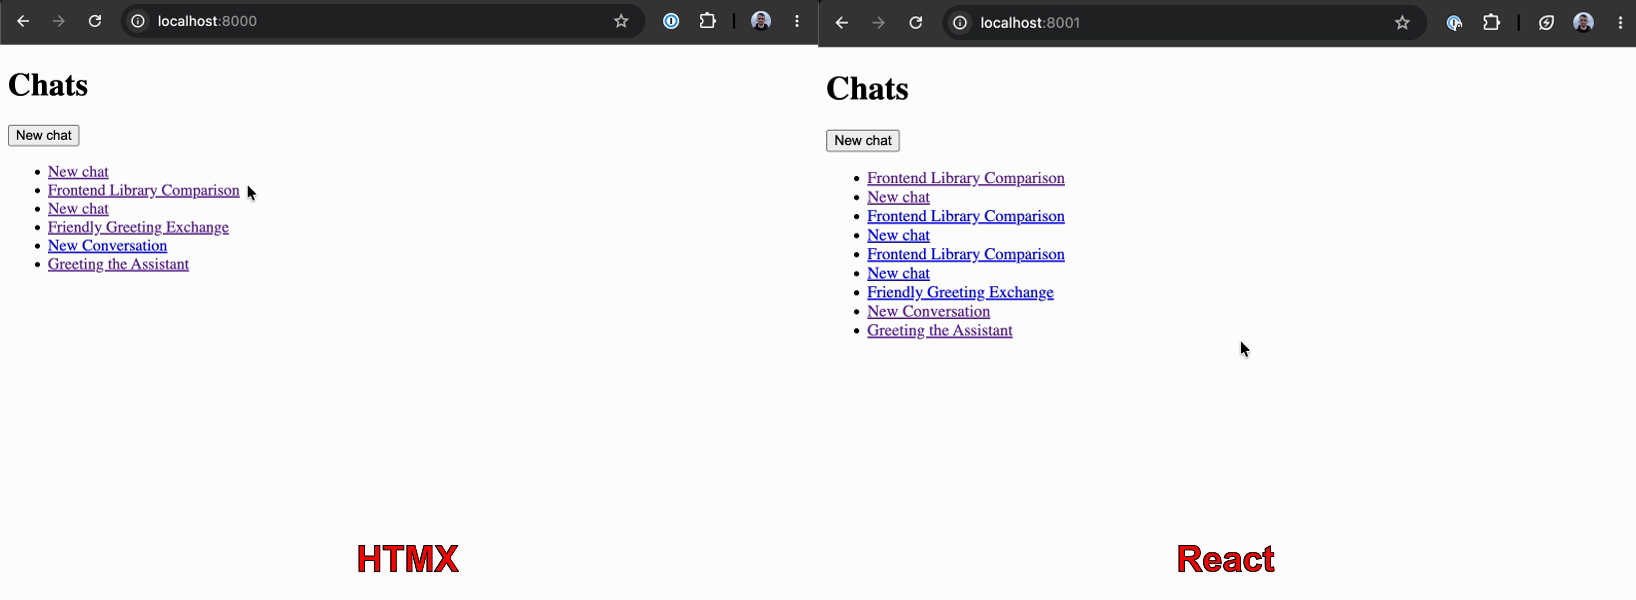
Task: Open Frontend Library Comparison link on localhost:8000 page
Action: (144, 190)
